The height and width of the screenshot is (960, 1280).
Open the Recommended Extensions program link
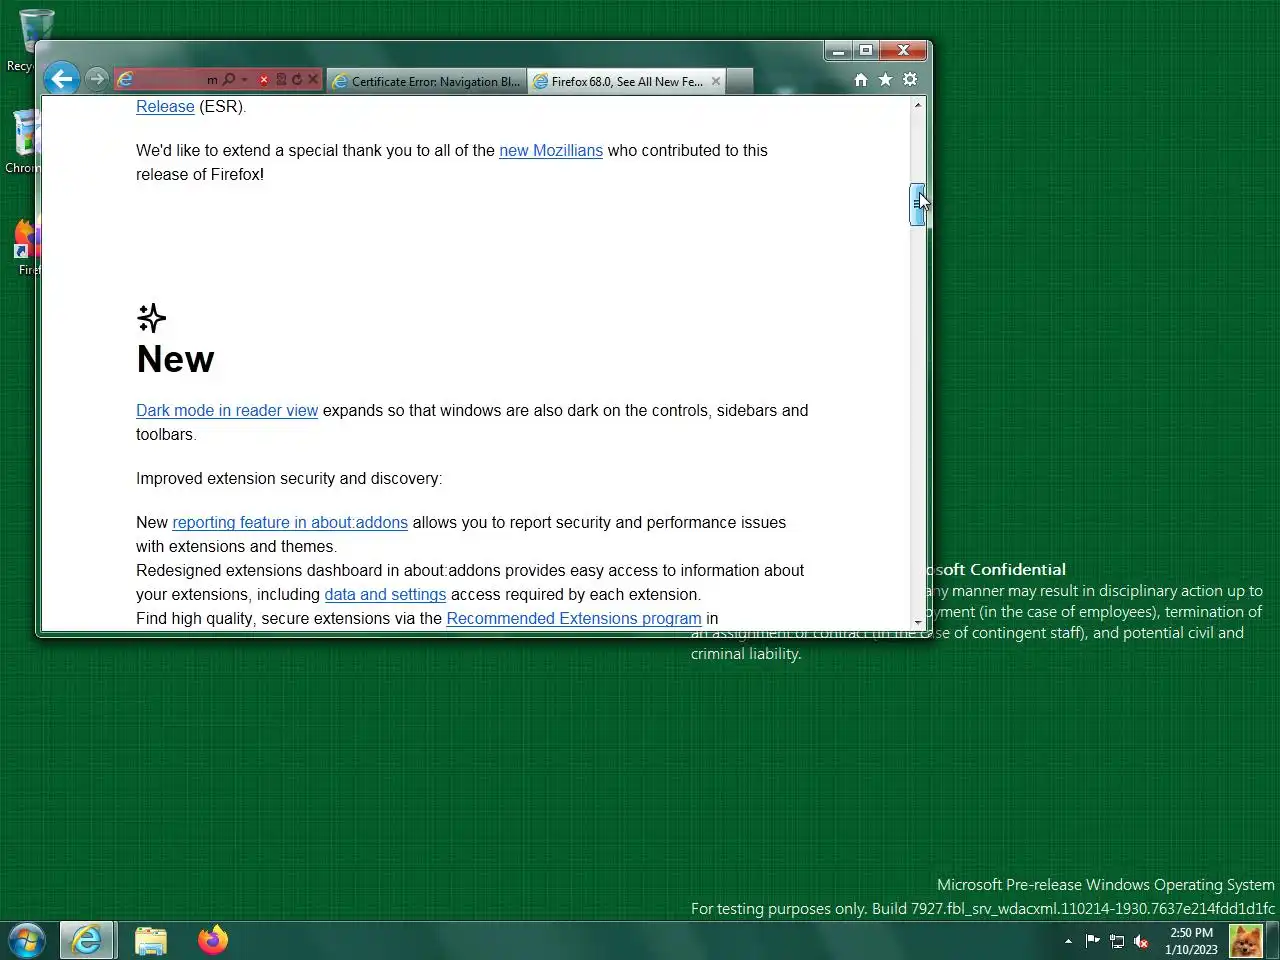(574, 618)
